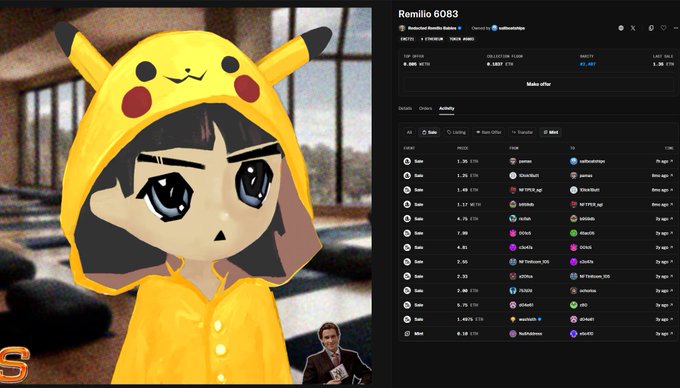Toggle the Item Offer filter chip
680x388 pixels.
[x=488, y=132]
